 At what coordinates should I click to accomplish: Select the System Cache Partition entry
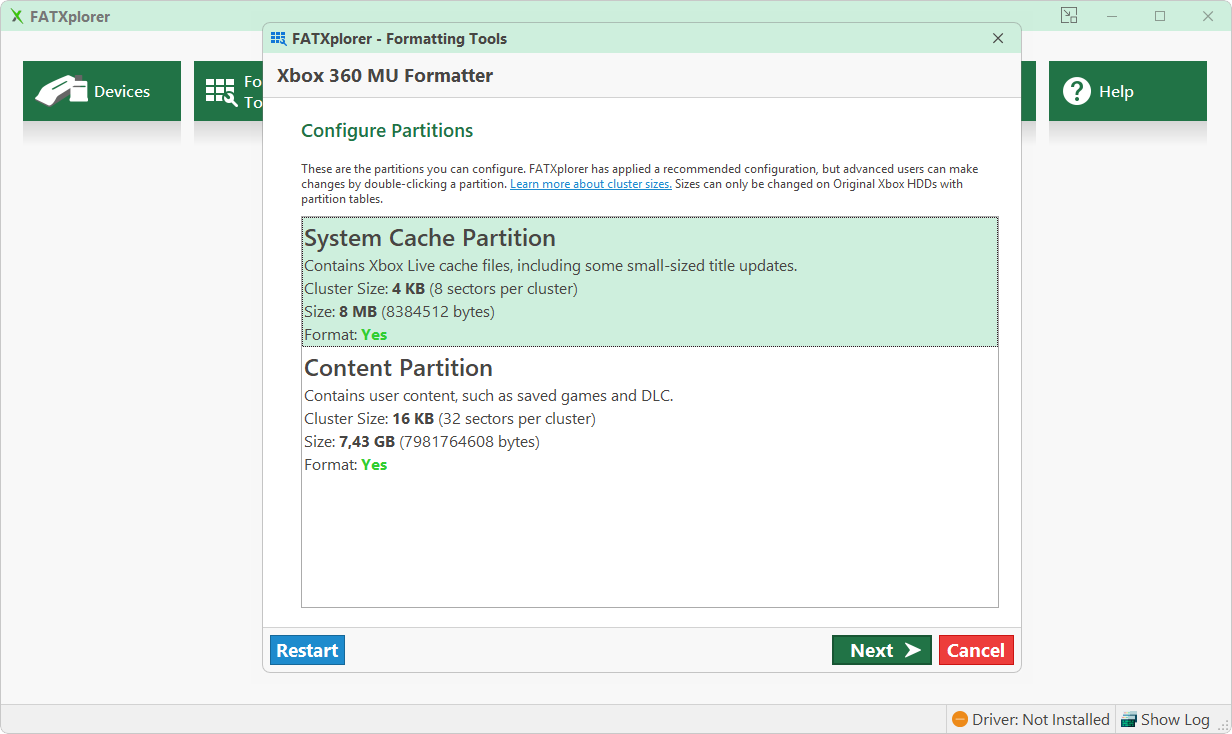point(650,282)
